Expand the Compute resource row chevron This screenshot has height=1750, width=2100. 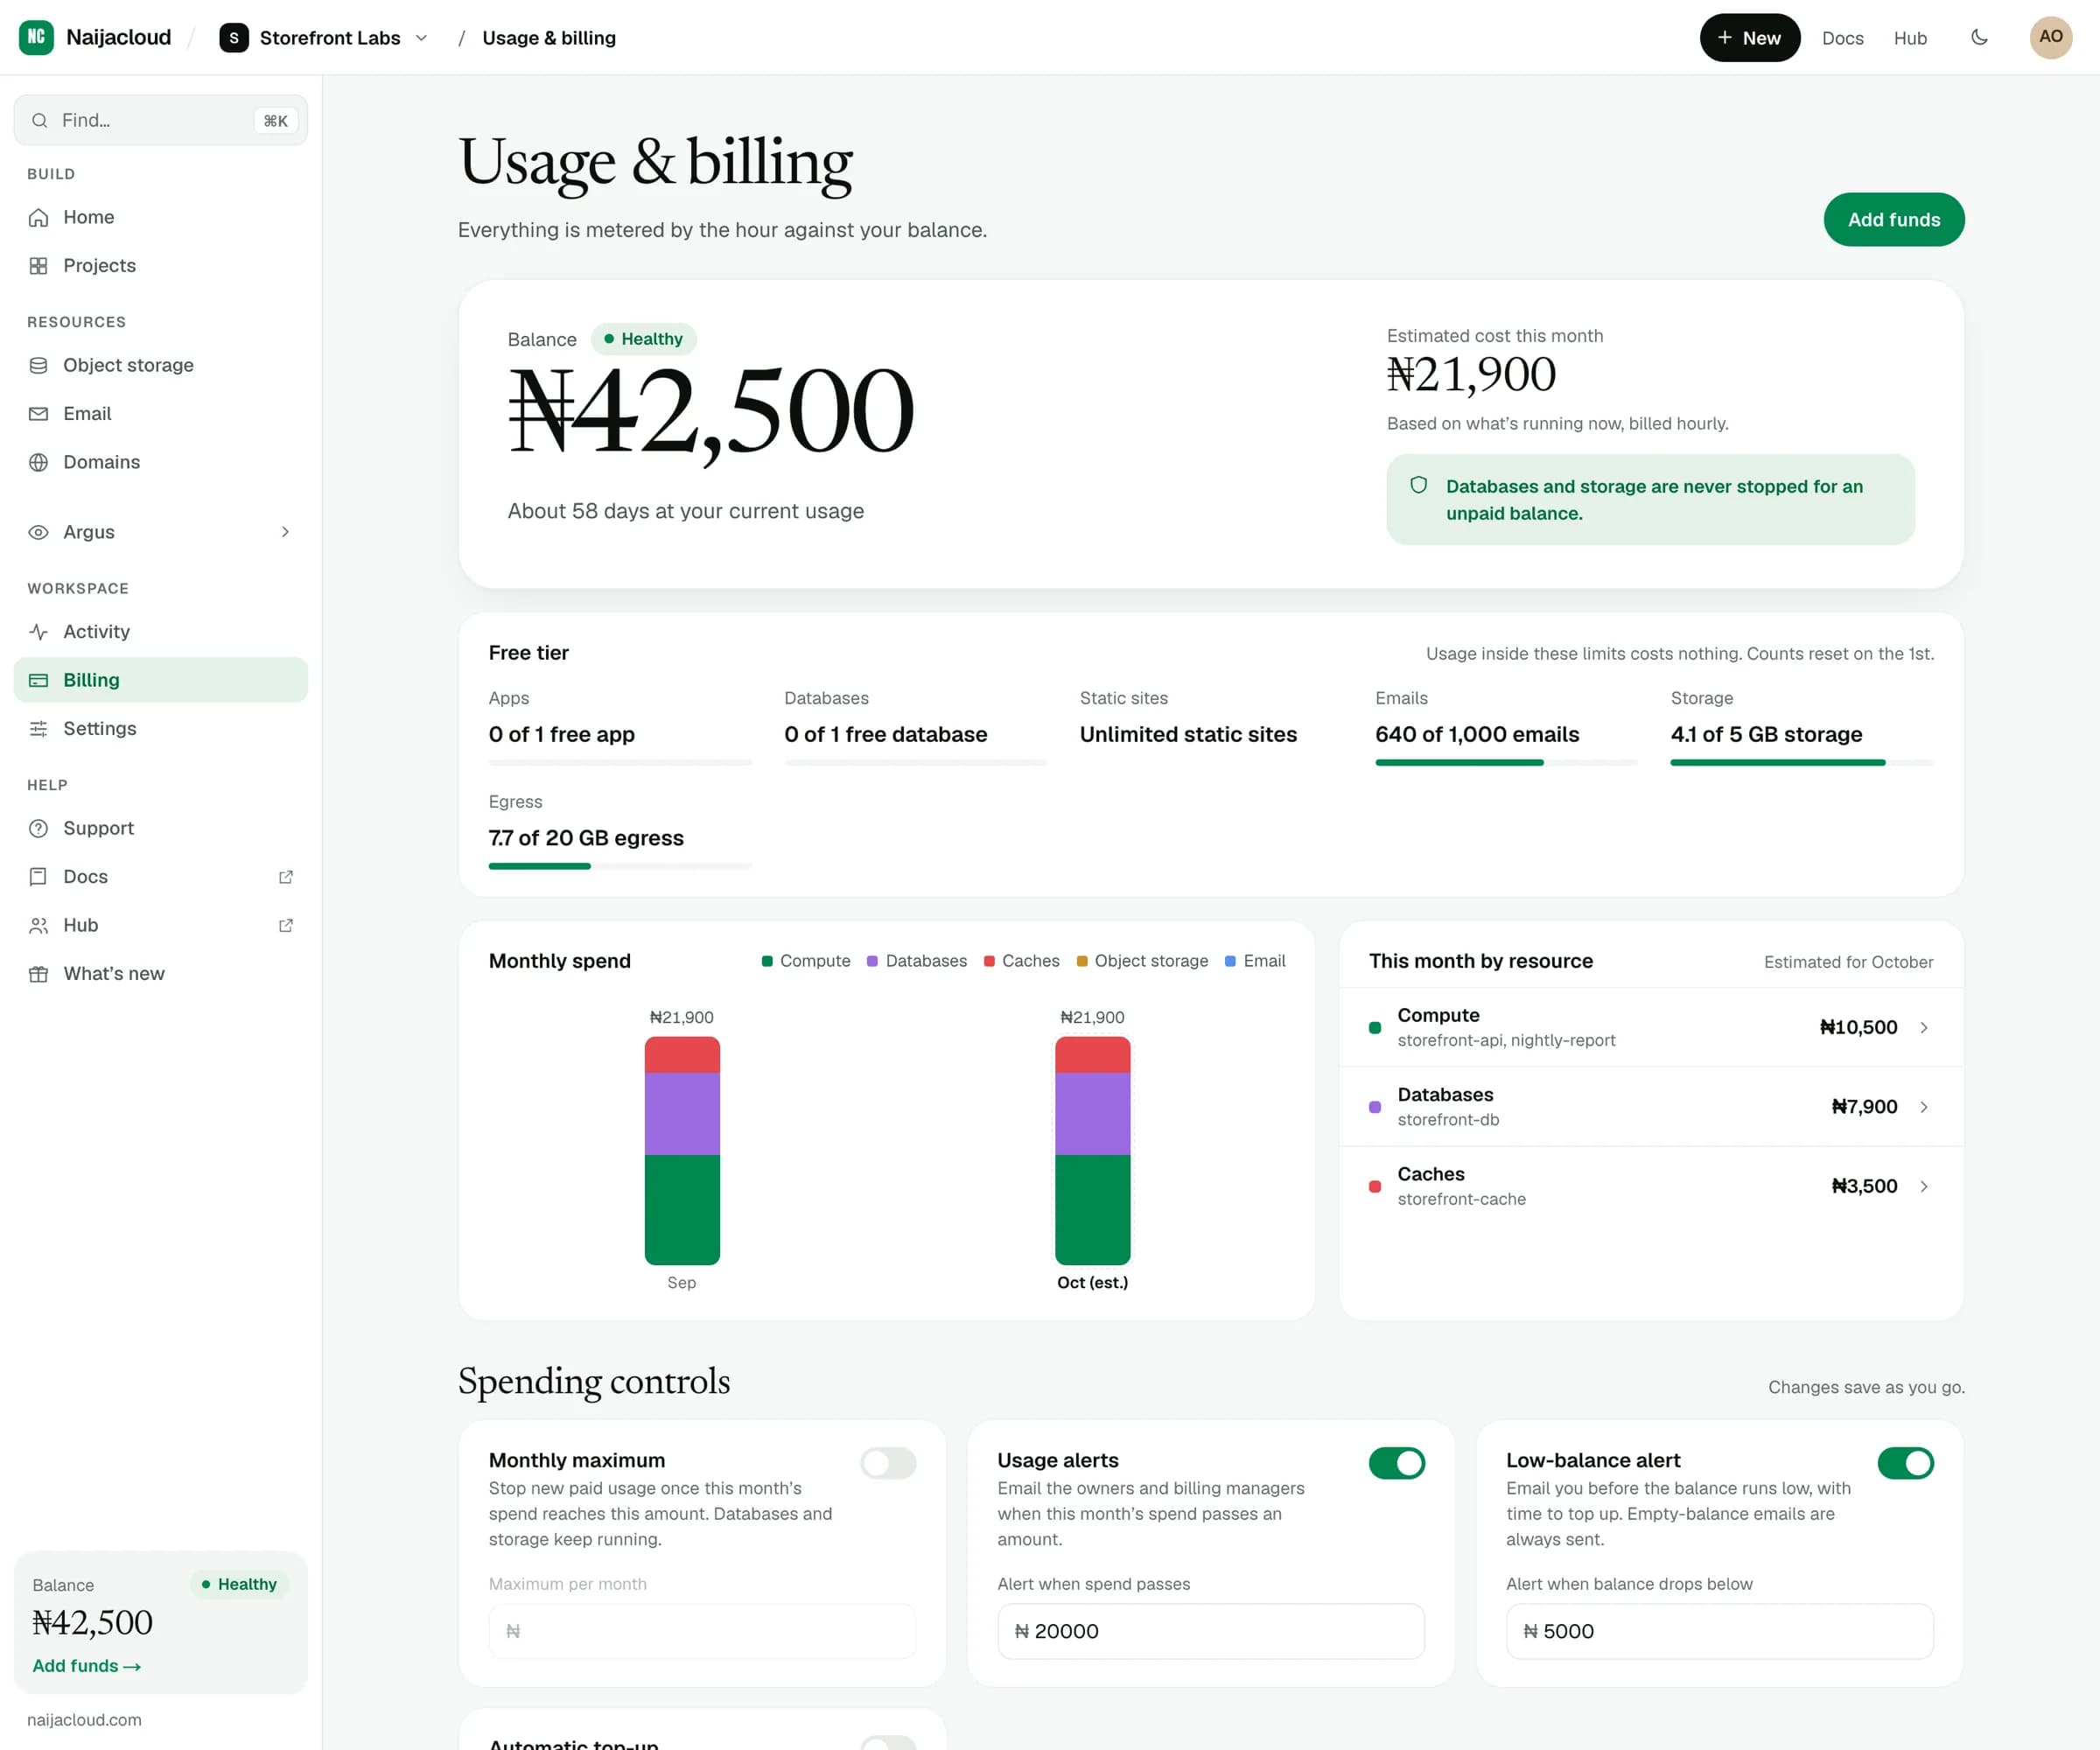coord(1923,1027)
